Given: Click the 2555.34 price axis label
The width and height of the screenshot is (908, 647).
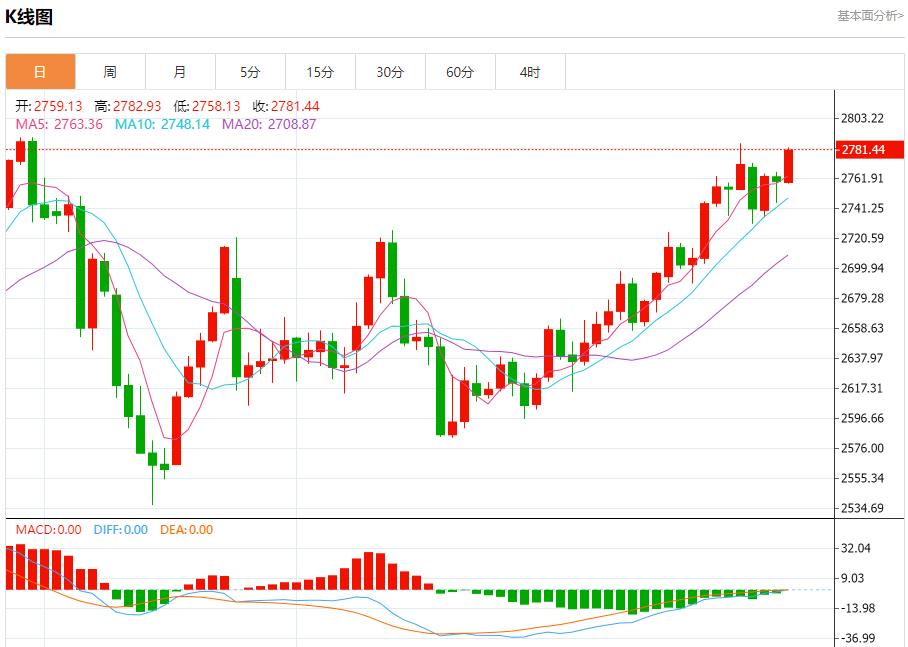Looking at the screenshot, I should click(x=862, y=478).
